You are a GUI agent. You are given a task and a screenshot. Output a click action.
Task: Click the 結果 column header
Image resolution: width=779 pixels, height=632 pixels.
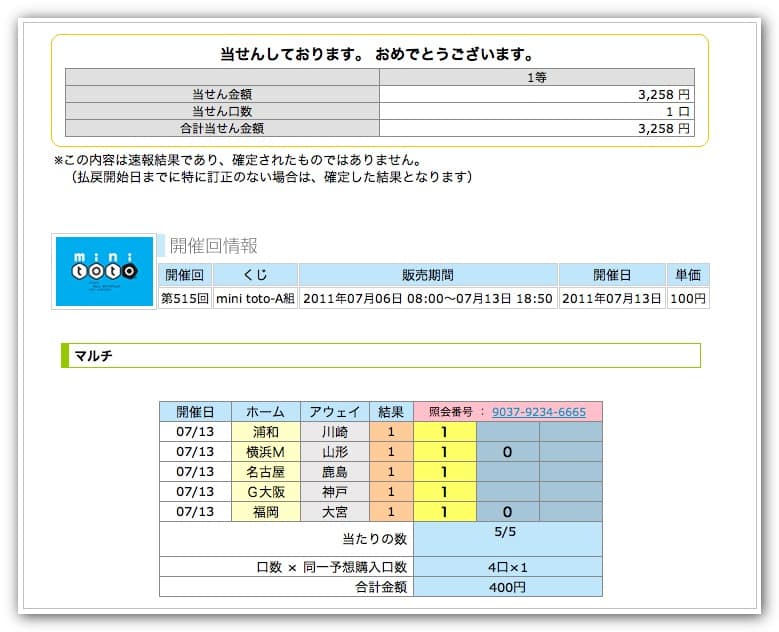pos(391,411)
